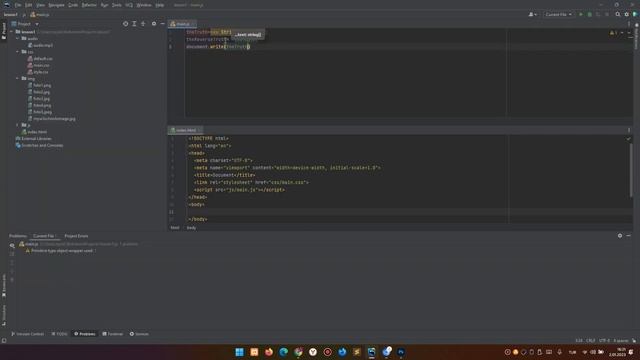
Task: Toggle the Problems tool window button
Action: click(84, 334)
